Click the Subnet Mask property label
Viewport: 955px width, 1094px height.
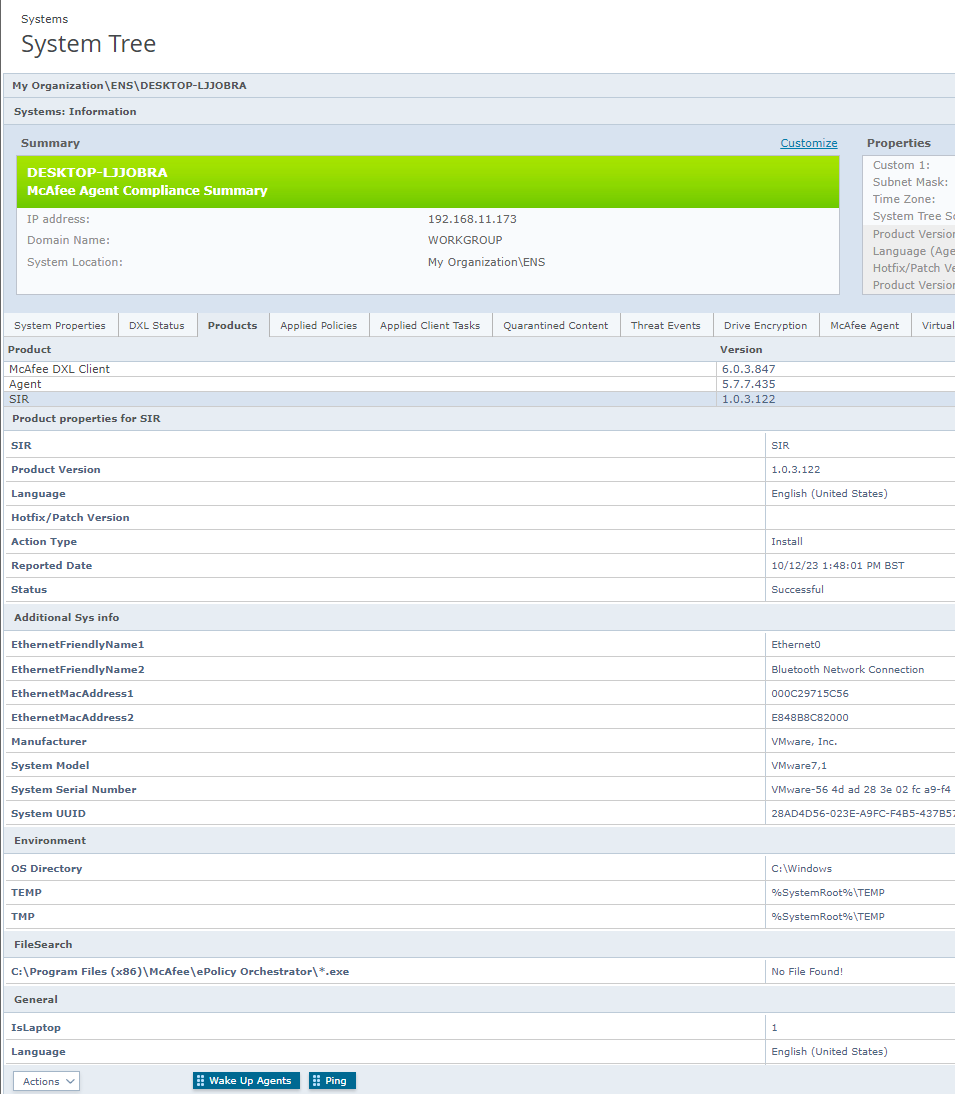pos(910,182)
